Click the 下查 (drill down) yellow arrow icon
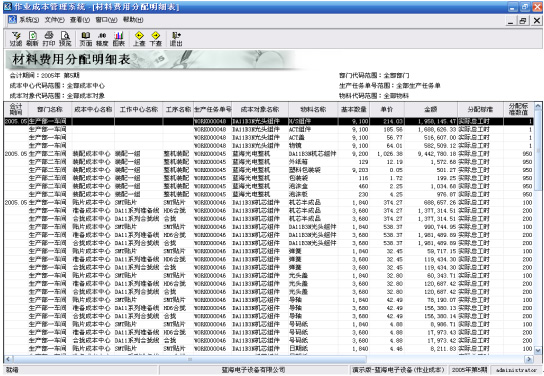 (156, 39)
